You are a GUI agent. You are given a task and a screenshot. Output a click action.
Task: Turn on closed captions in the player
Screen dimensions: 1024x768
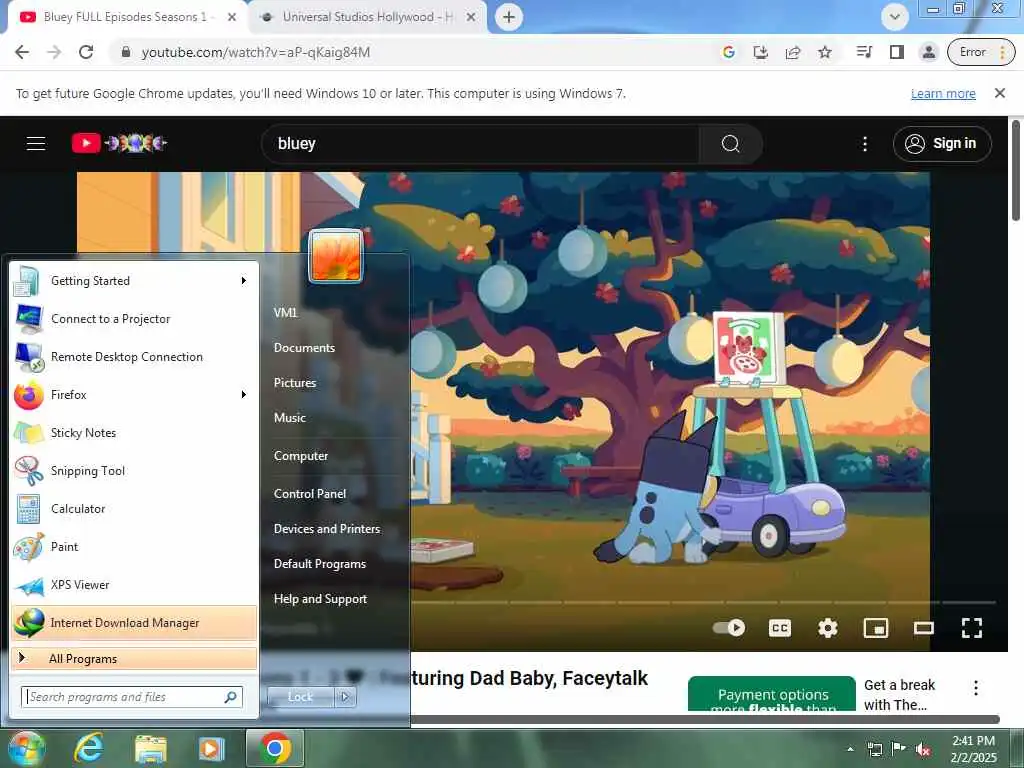pos(779,628)
